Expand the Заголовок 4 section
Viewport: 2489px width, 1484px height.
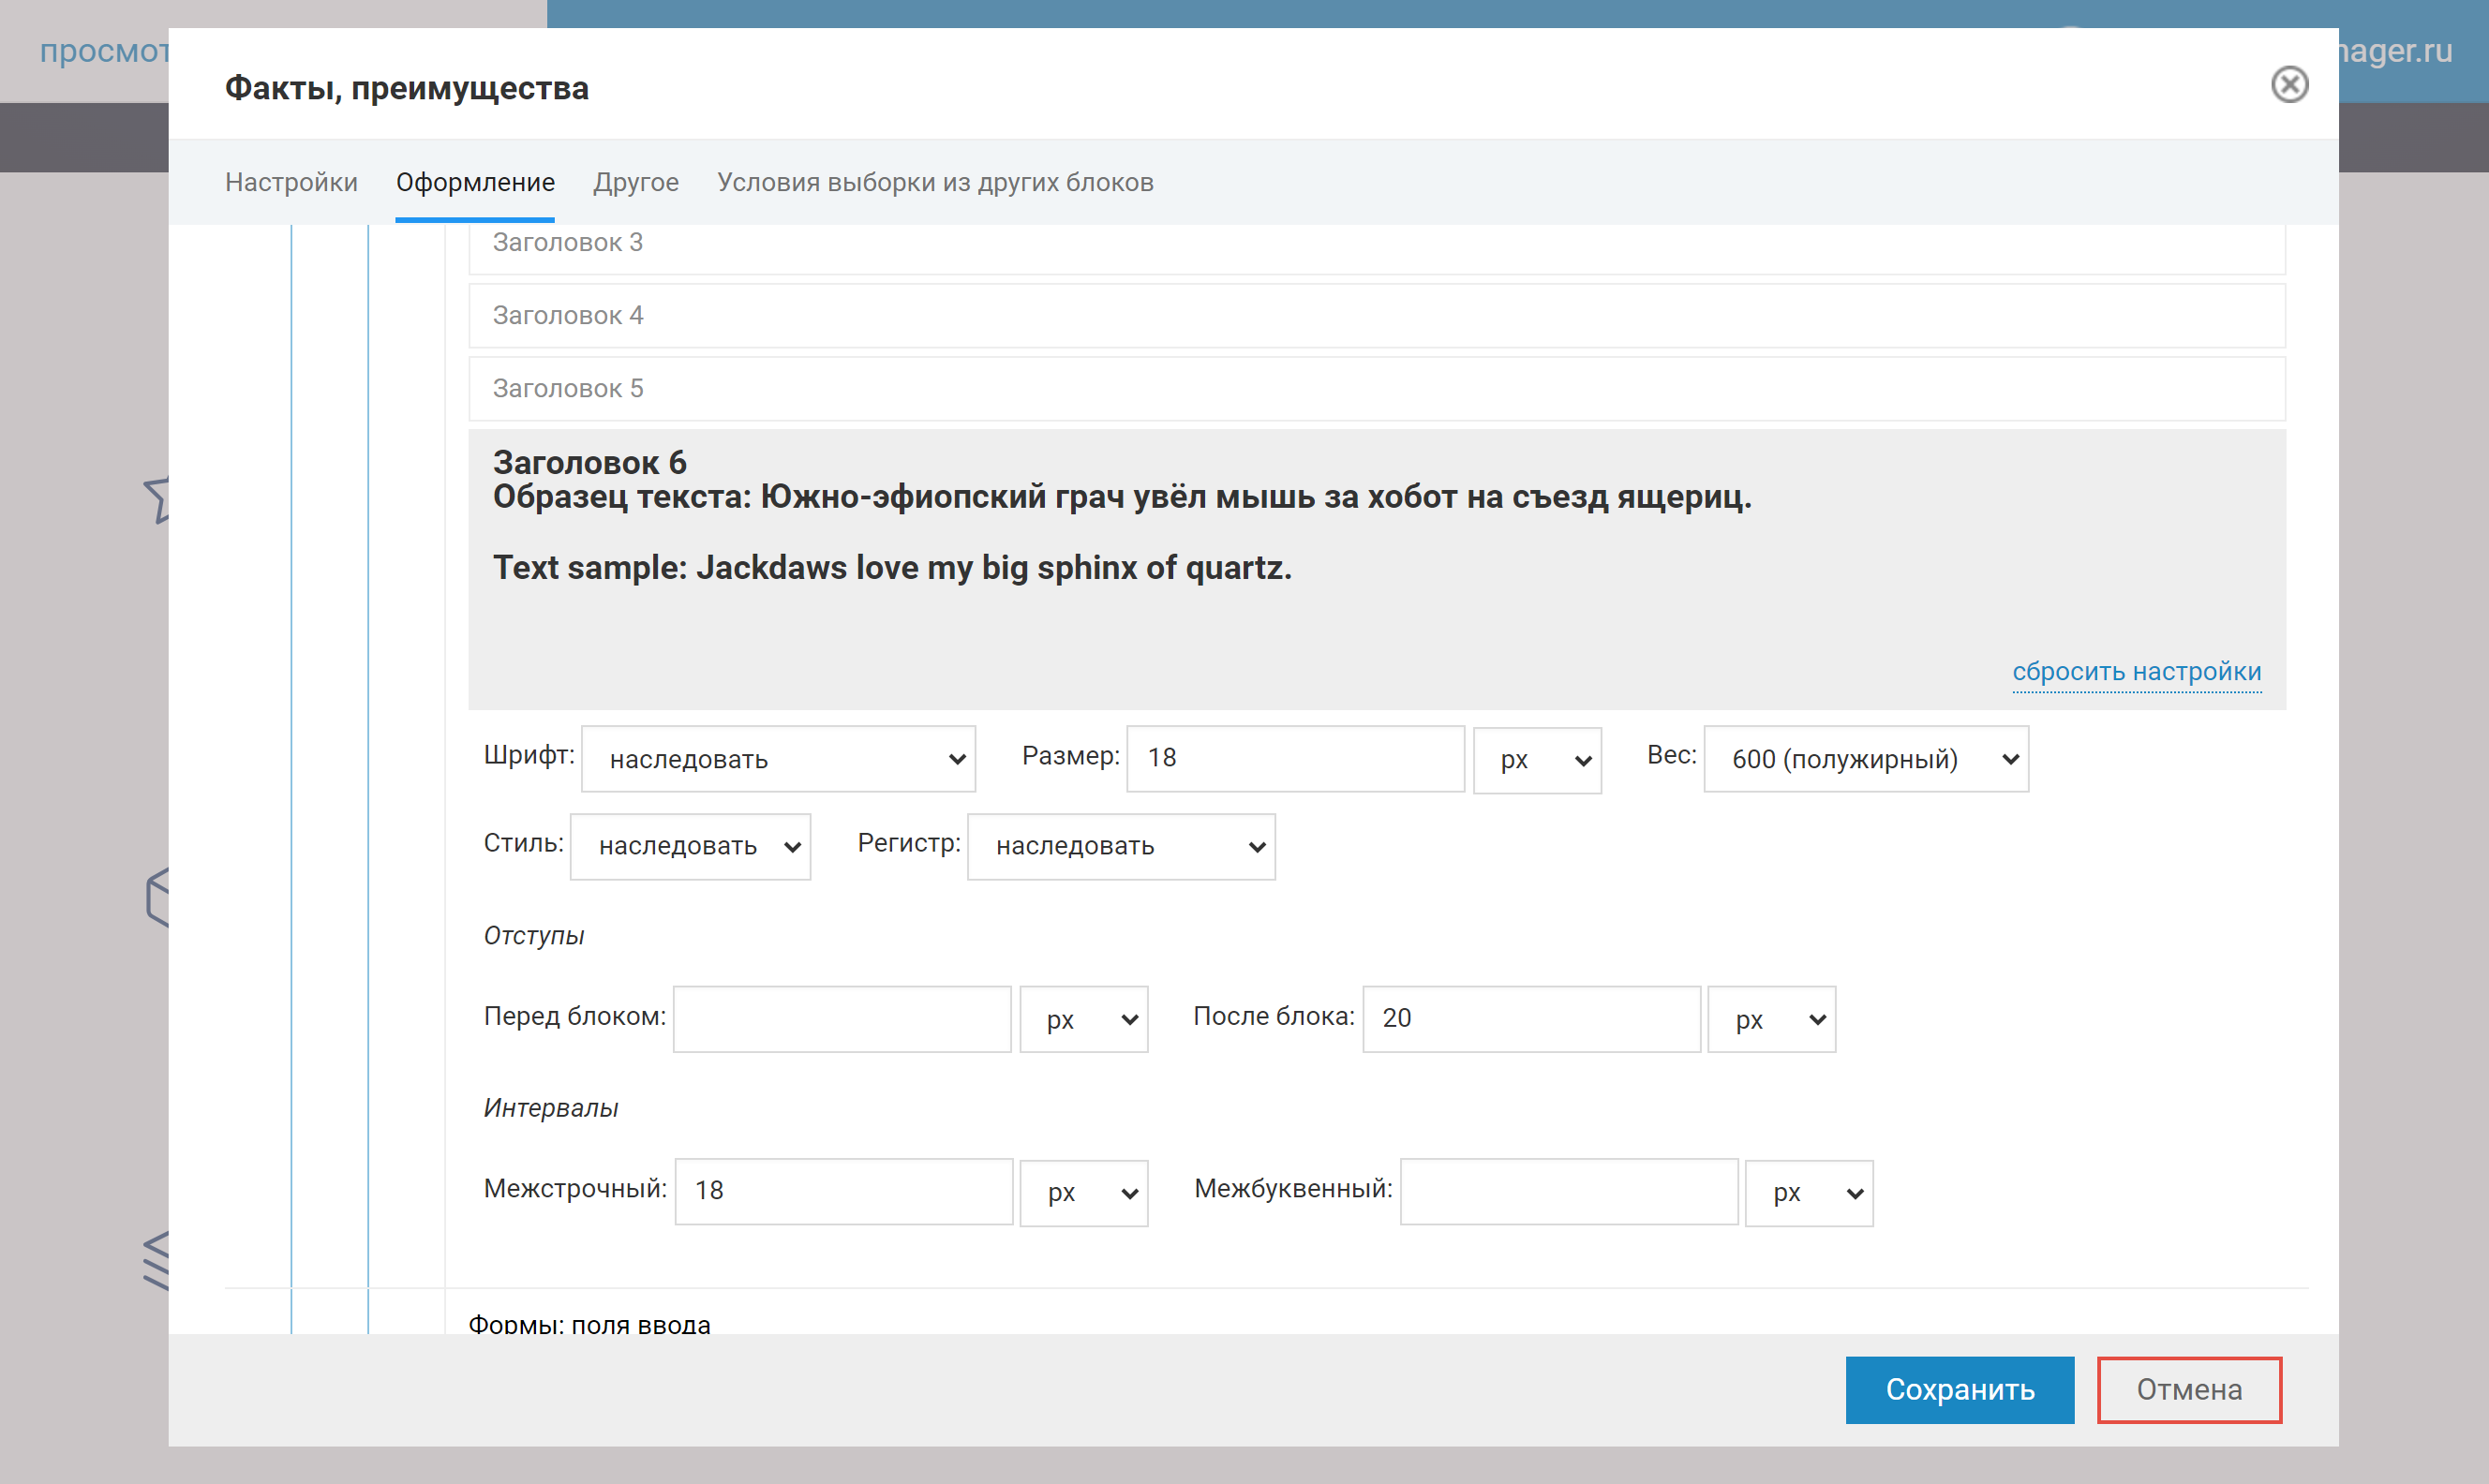click(x=1376, y=316)
